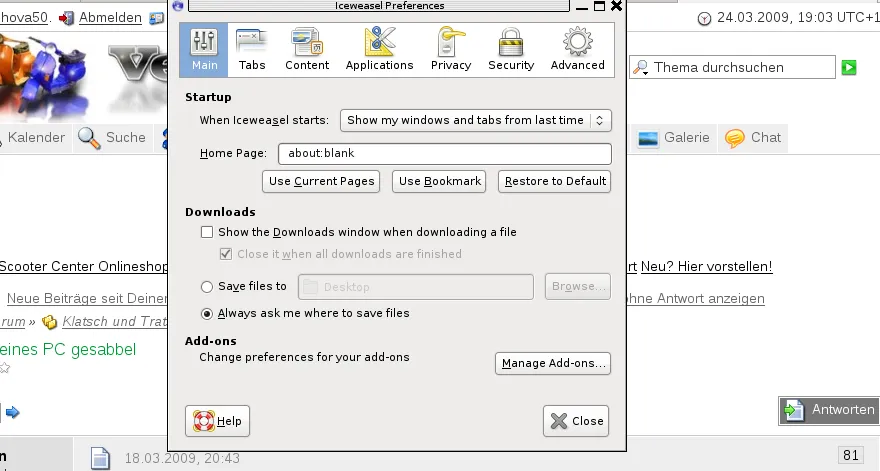Image resolution: width=880 pixels, height=471 pixels.
Task: Click the green search go arrow
Action: 849,67
